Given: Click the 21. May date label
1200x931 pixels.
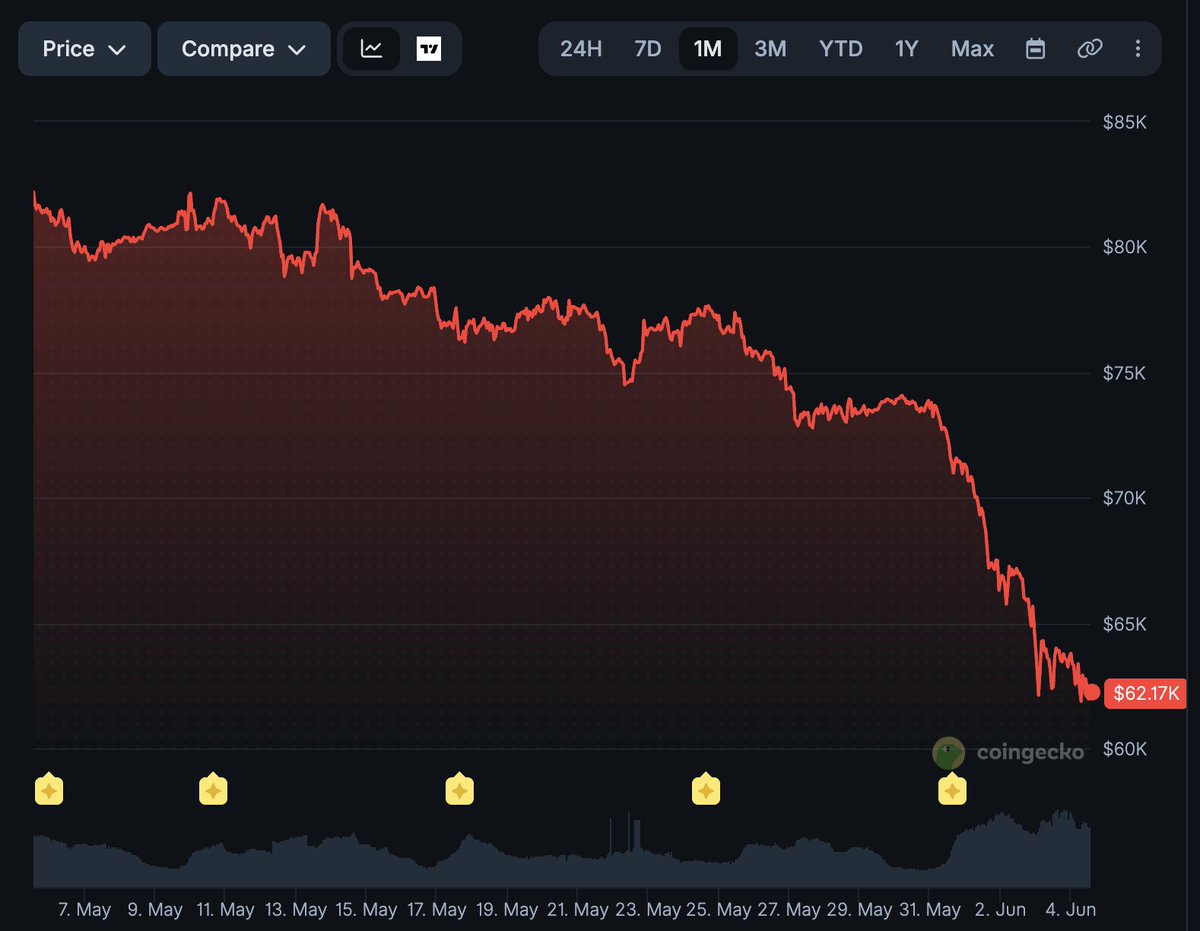Looking at the screenshot, I should click(577, 909).
